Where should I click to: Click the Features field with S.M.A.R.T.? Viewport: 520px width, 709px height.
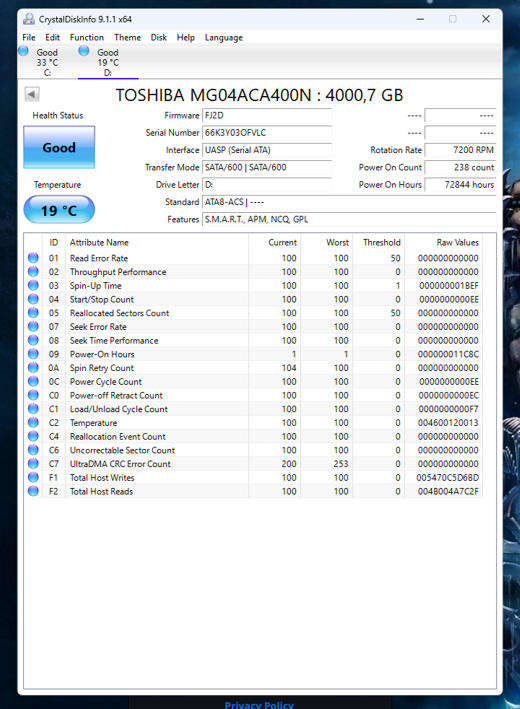[x=349, y=219]
